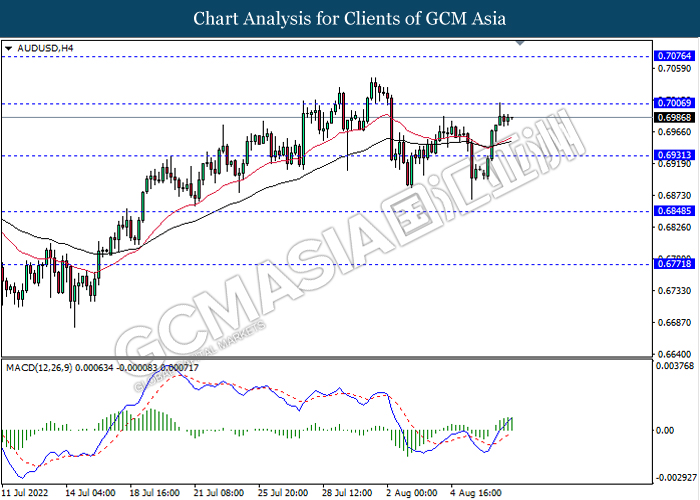Open the AUDUSD,H4 chart menu arrow
Screen dimensions: 700x500
pyautogui.click(x=8, y=48)
